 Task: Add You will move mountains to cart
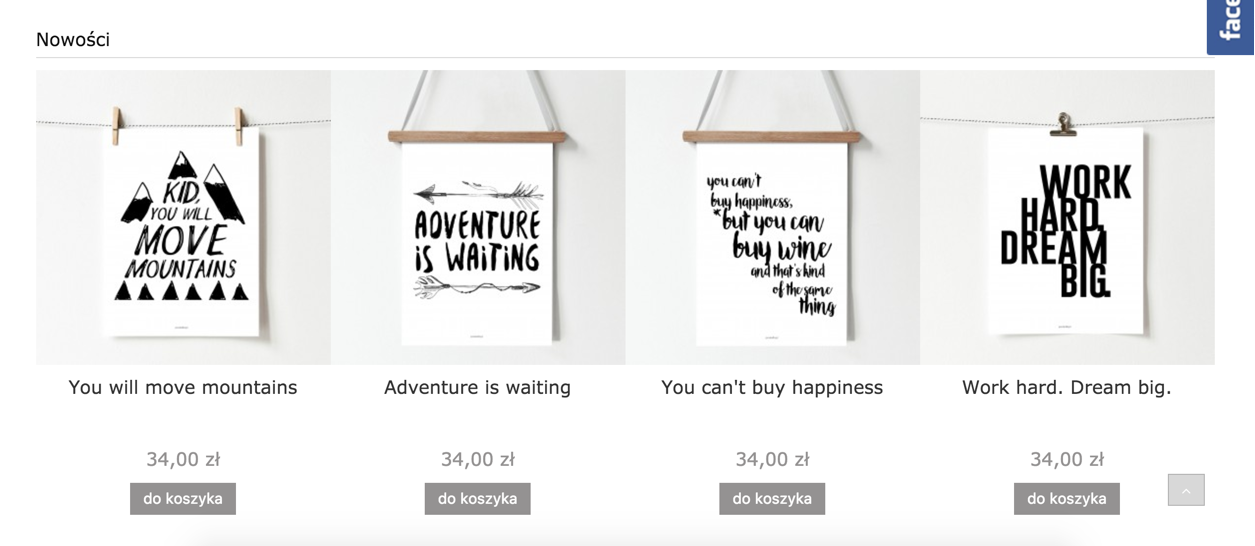pyautogui.click(x=183, y=498)
